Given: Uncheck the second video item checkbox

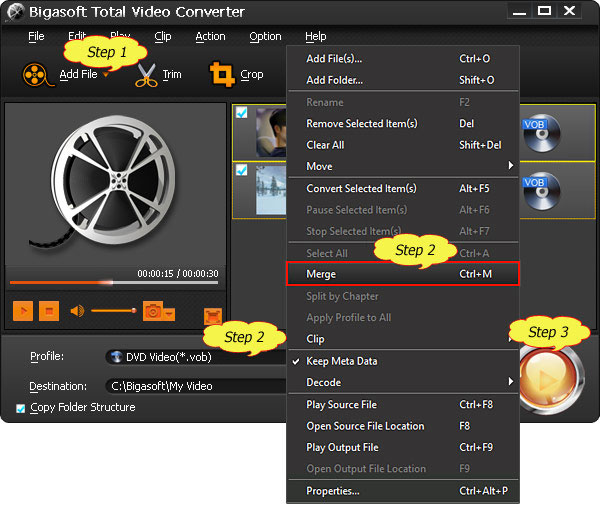Looking at the screenshot, I should (241, 169).
